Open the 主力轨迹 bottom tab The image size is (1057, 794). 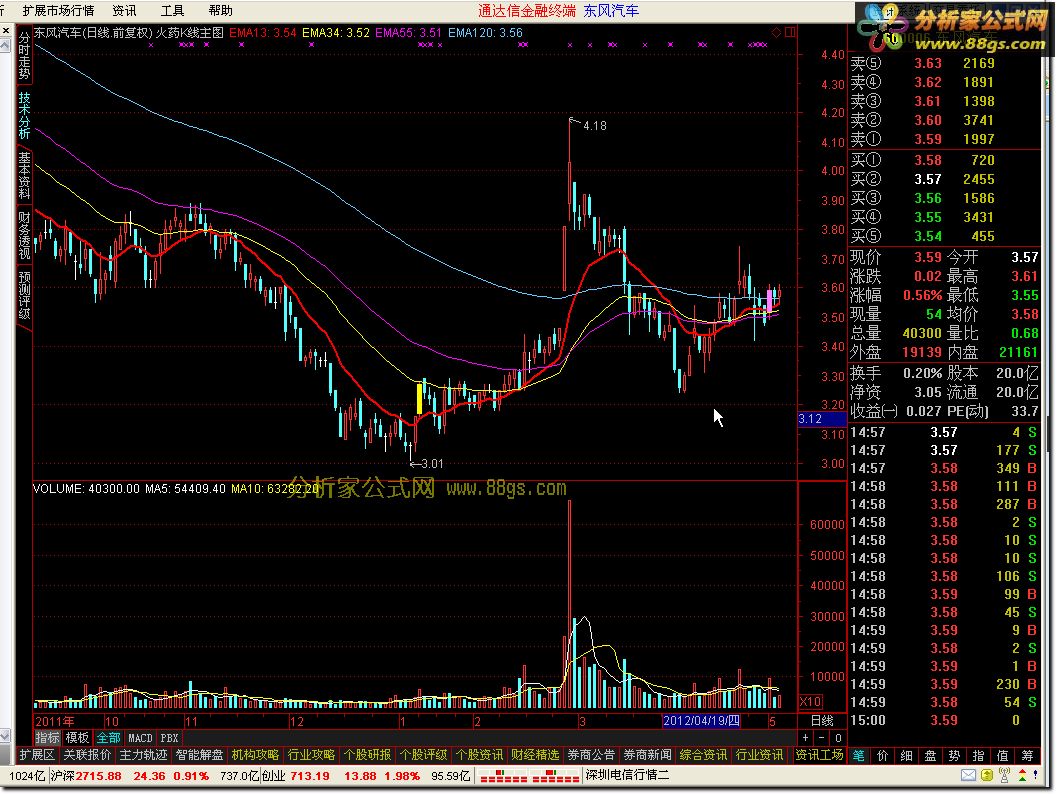coord(143,755)
